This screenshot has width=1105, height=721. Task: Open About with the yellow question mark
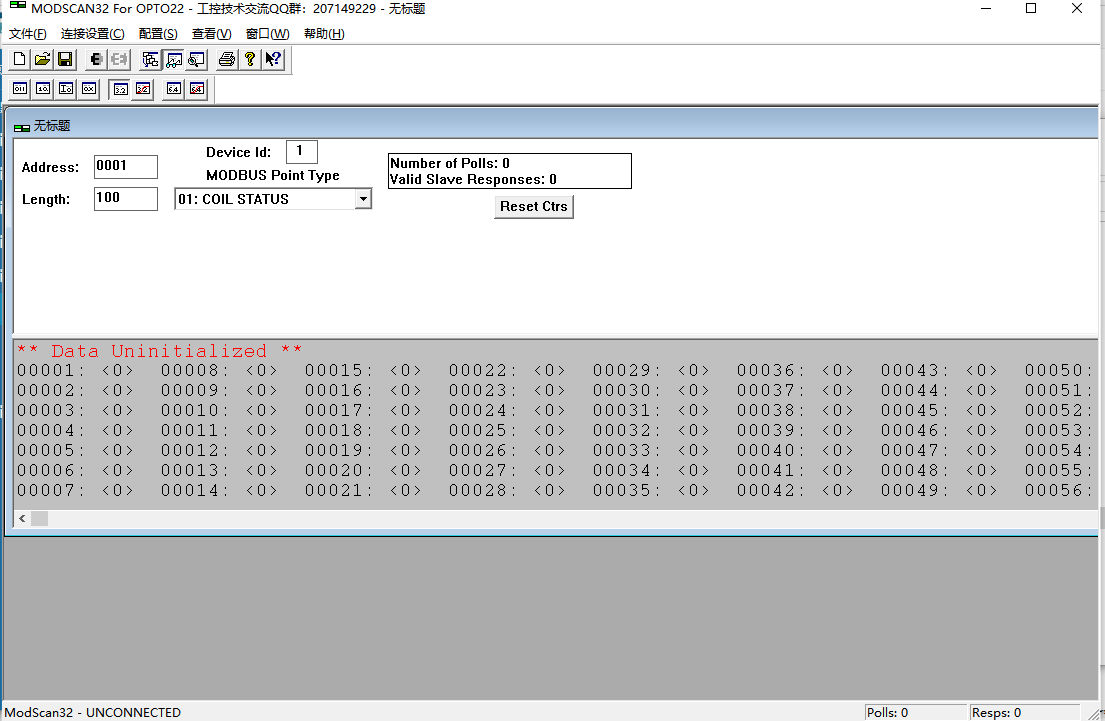pos(250,60)
